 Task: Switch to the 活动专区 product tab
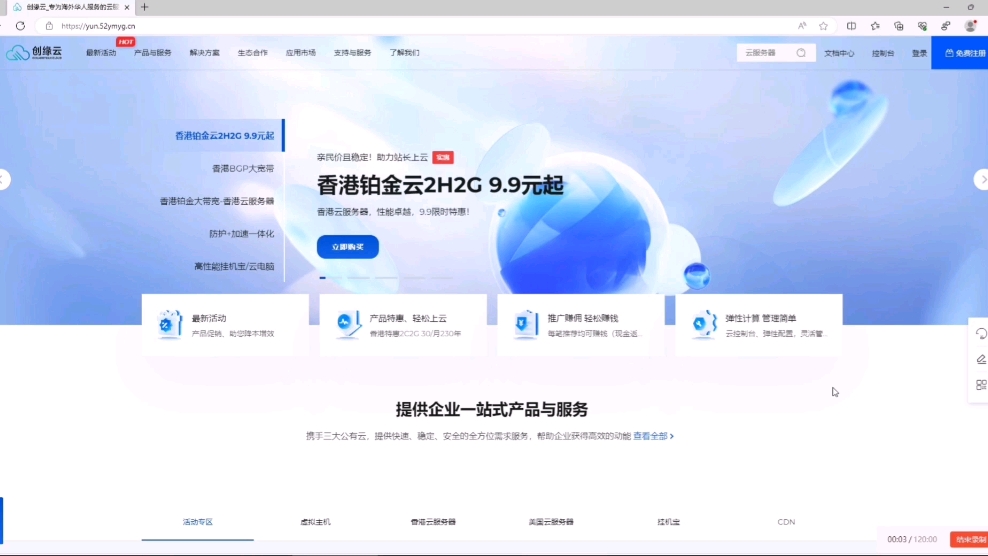click(197, 522)
